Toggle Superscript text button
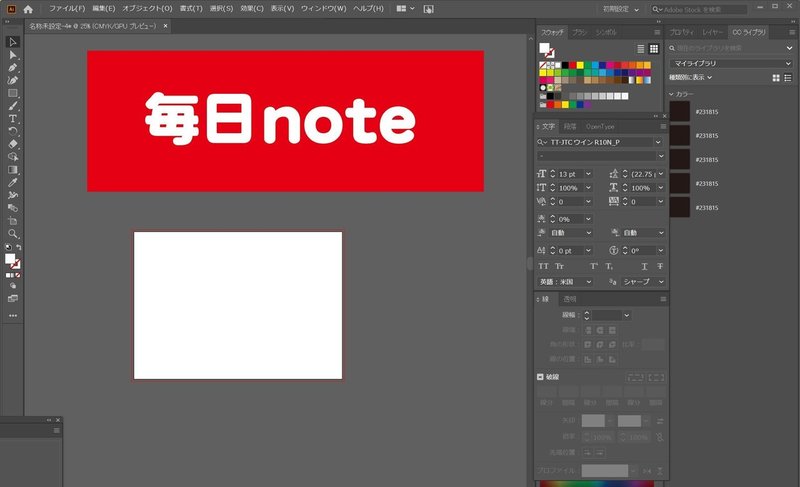The height and width of the screenshot is (487, 800). pyautogui.click(x=594, y=266)
